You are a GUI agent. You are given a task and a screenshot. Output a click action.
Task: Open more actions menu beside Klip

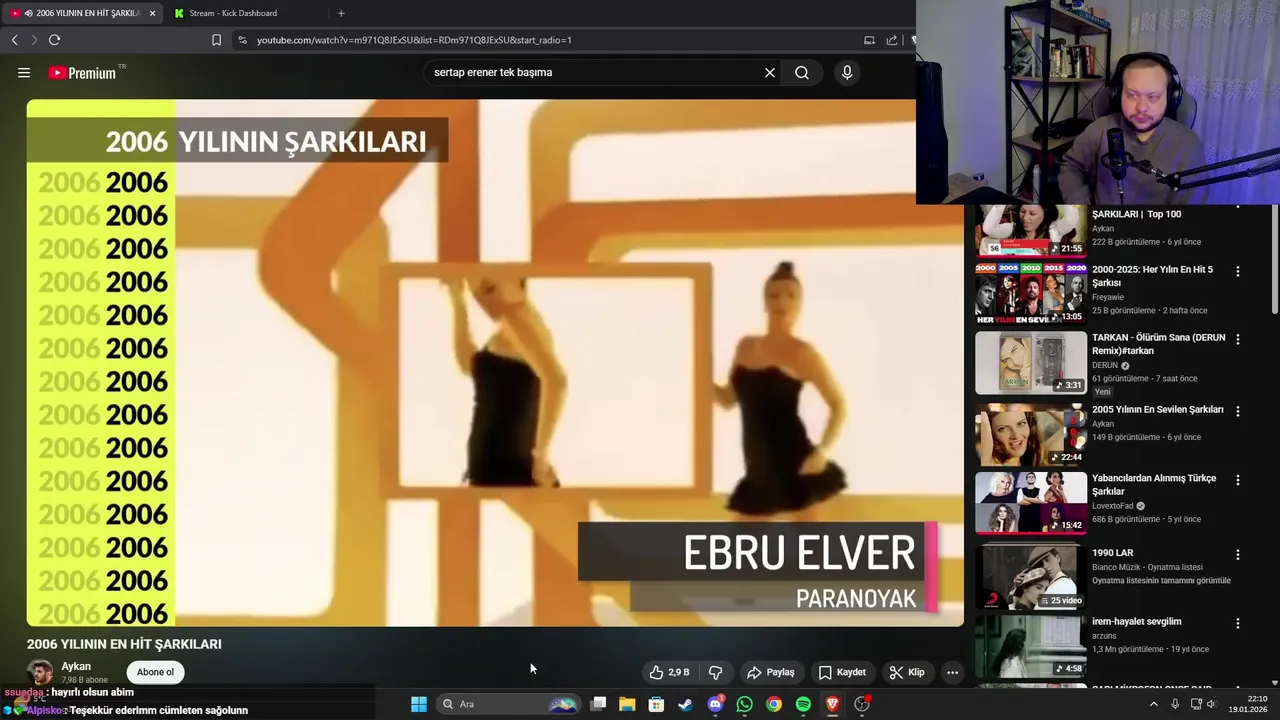coord(952,672)
